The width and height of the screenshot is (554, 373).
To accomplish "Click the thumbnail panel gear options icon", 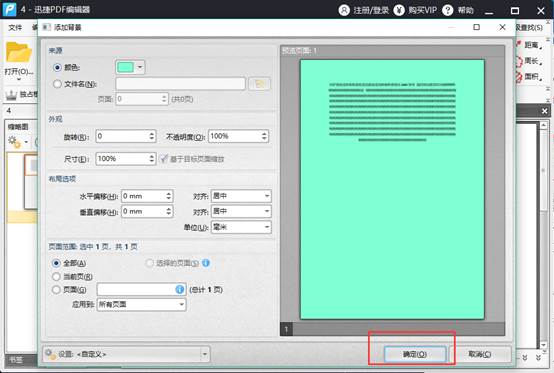I will point(14,141).
